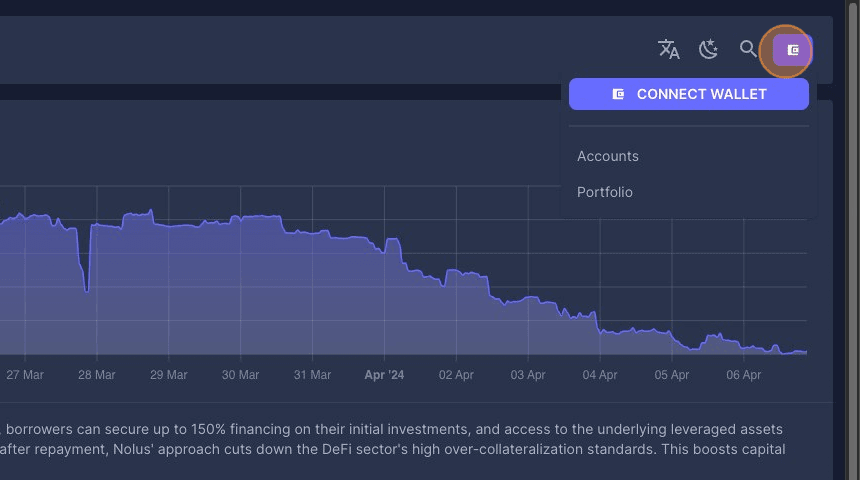Click the 29 Mar date tick
The width and height of the screenshot is (860, 480).
(x=169, y=375)
